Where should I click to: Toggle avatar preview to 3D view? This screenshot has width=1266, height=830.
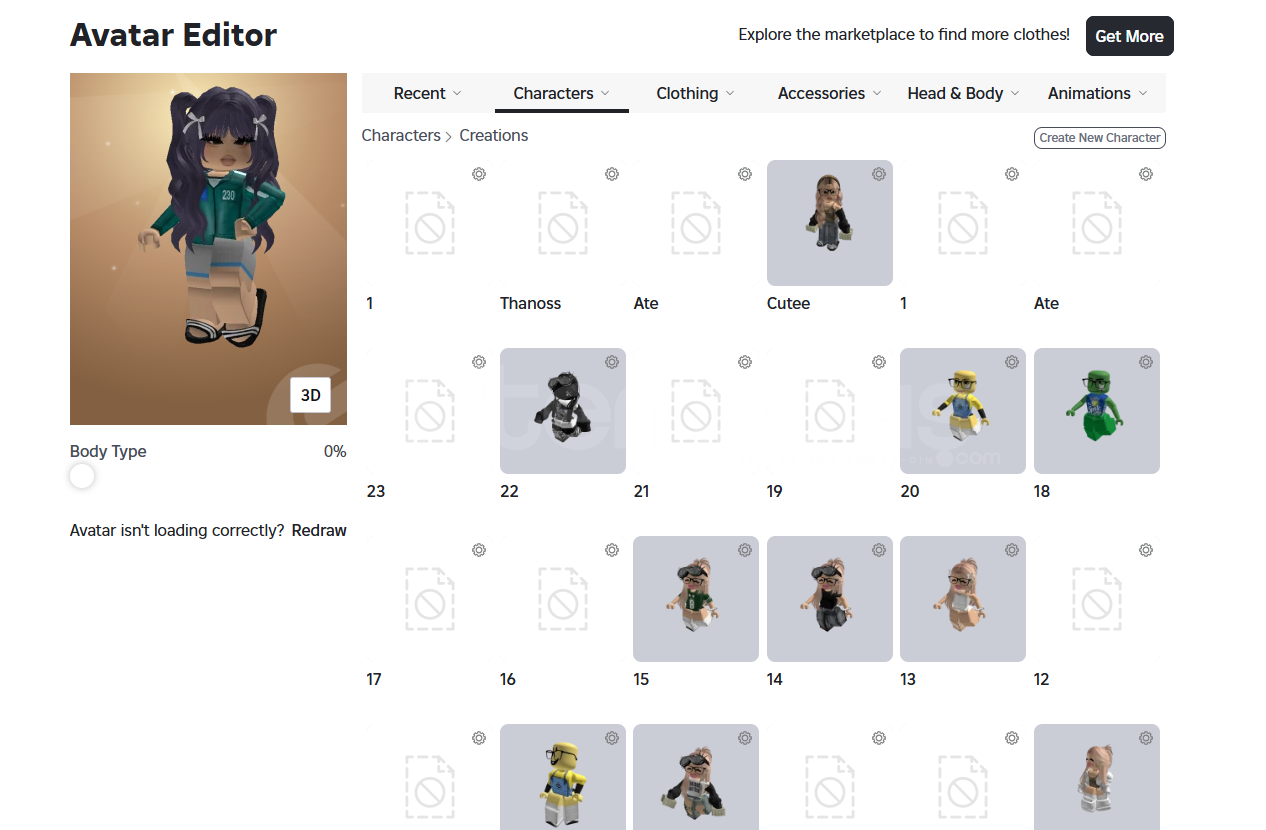311,395
